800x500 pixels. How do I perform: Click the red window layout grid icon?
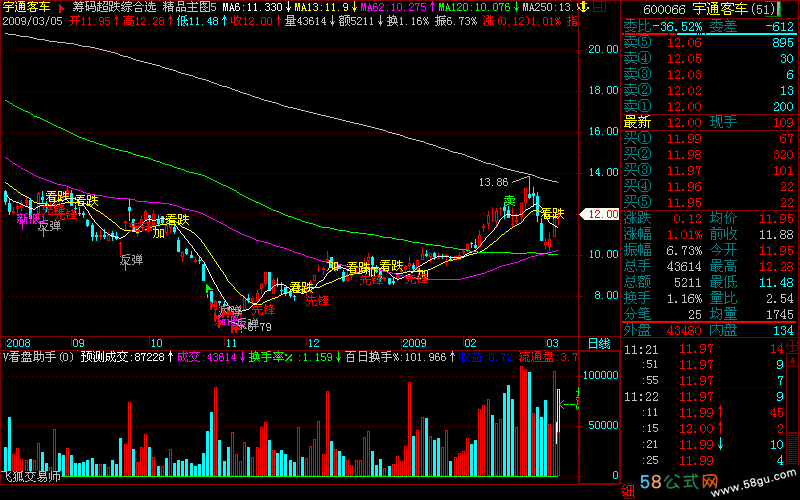pos(600,7)
